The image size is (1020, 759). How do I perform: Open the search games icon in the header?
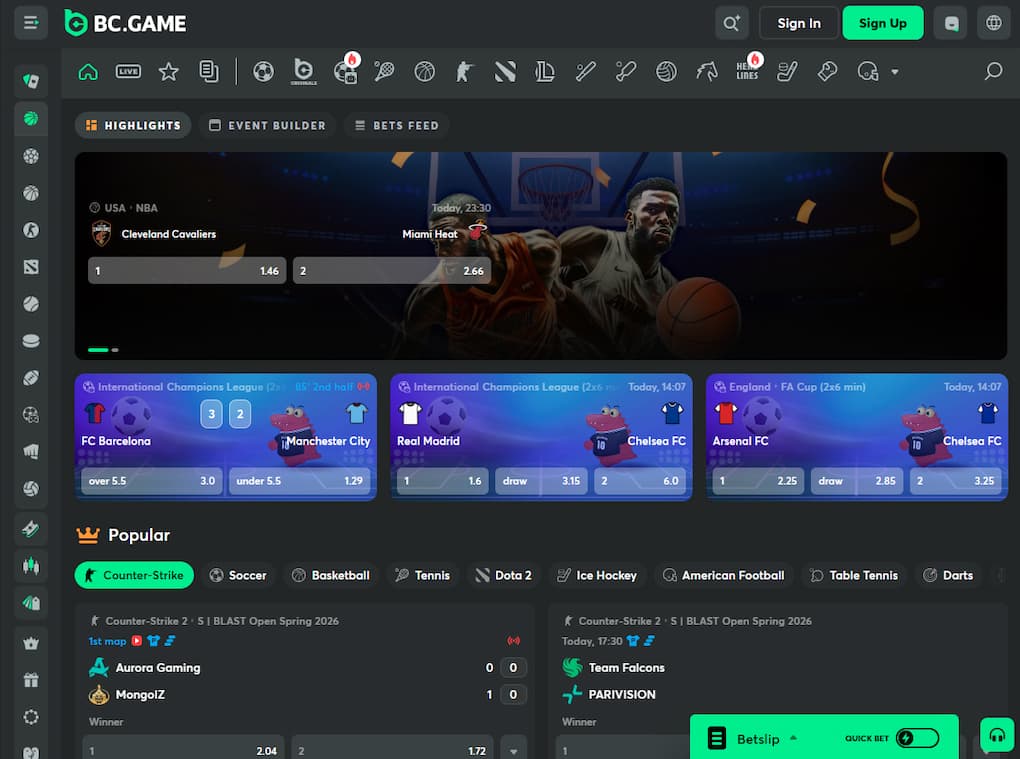[731, 23]
